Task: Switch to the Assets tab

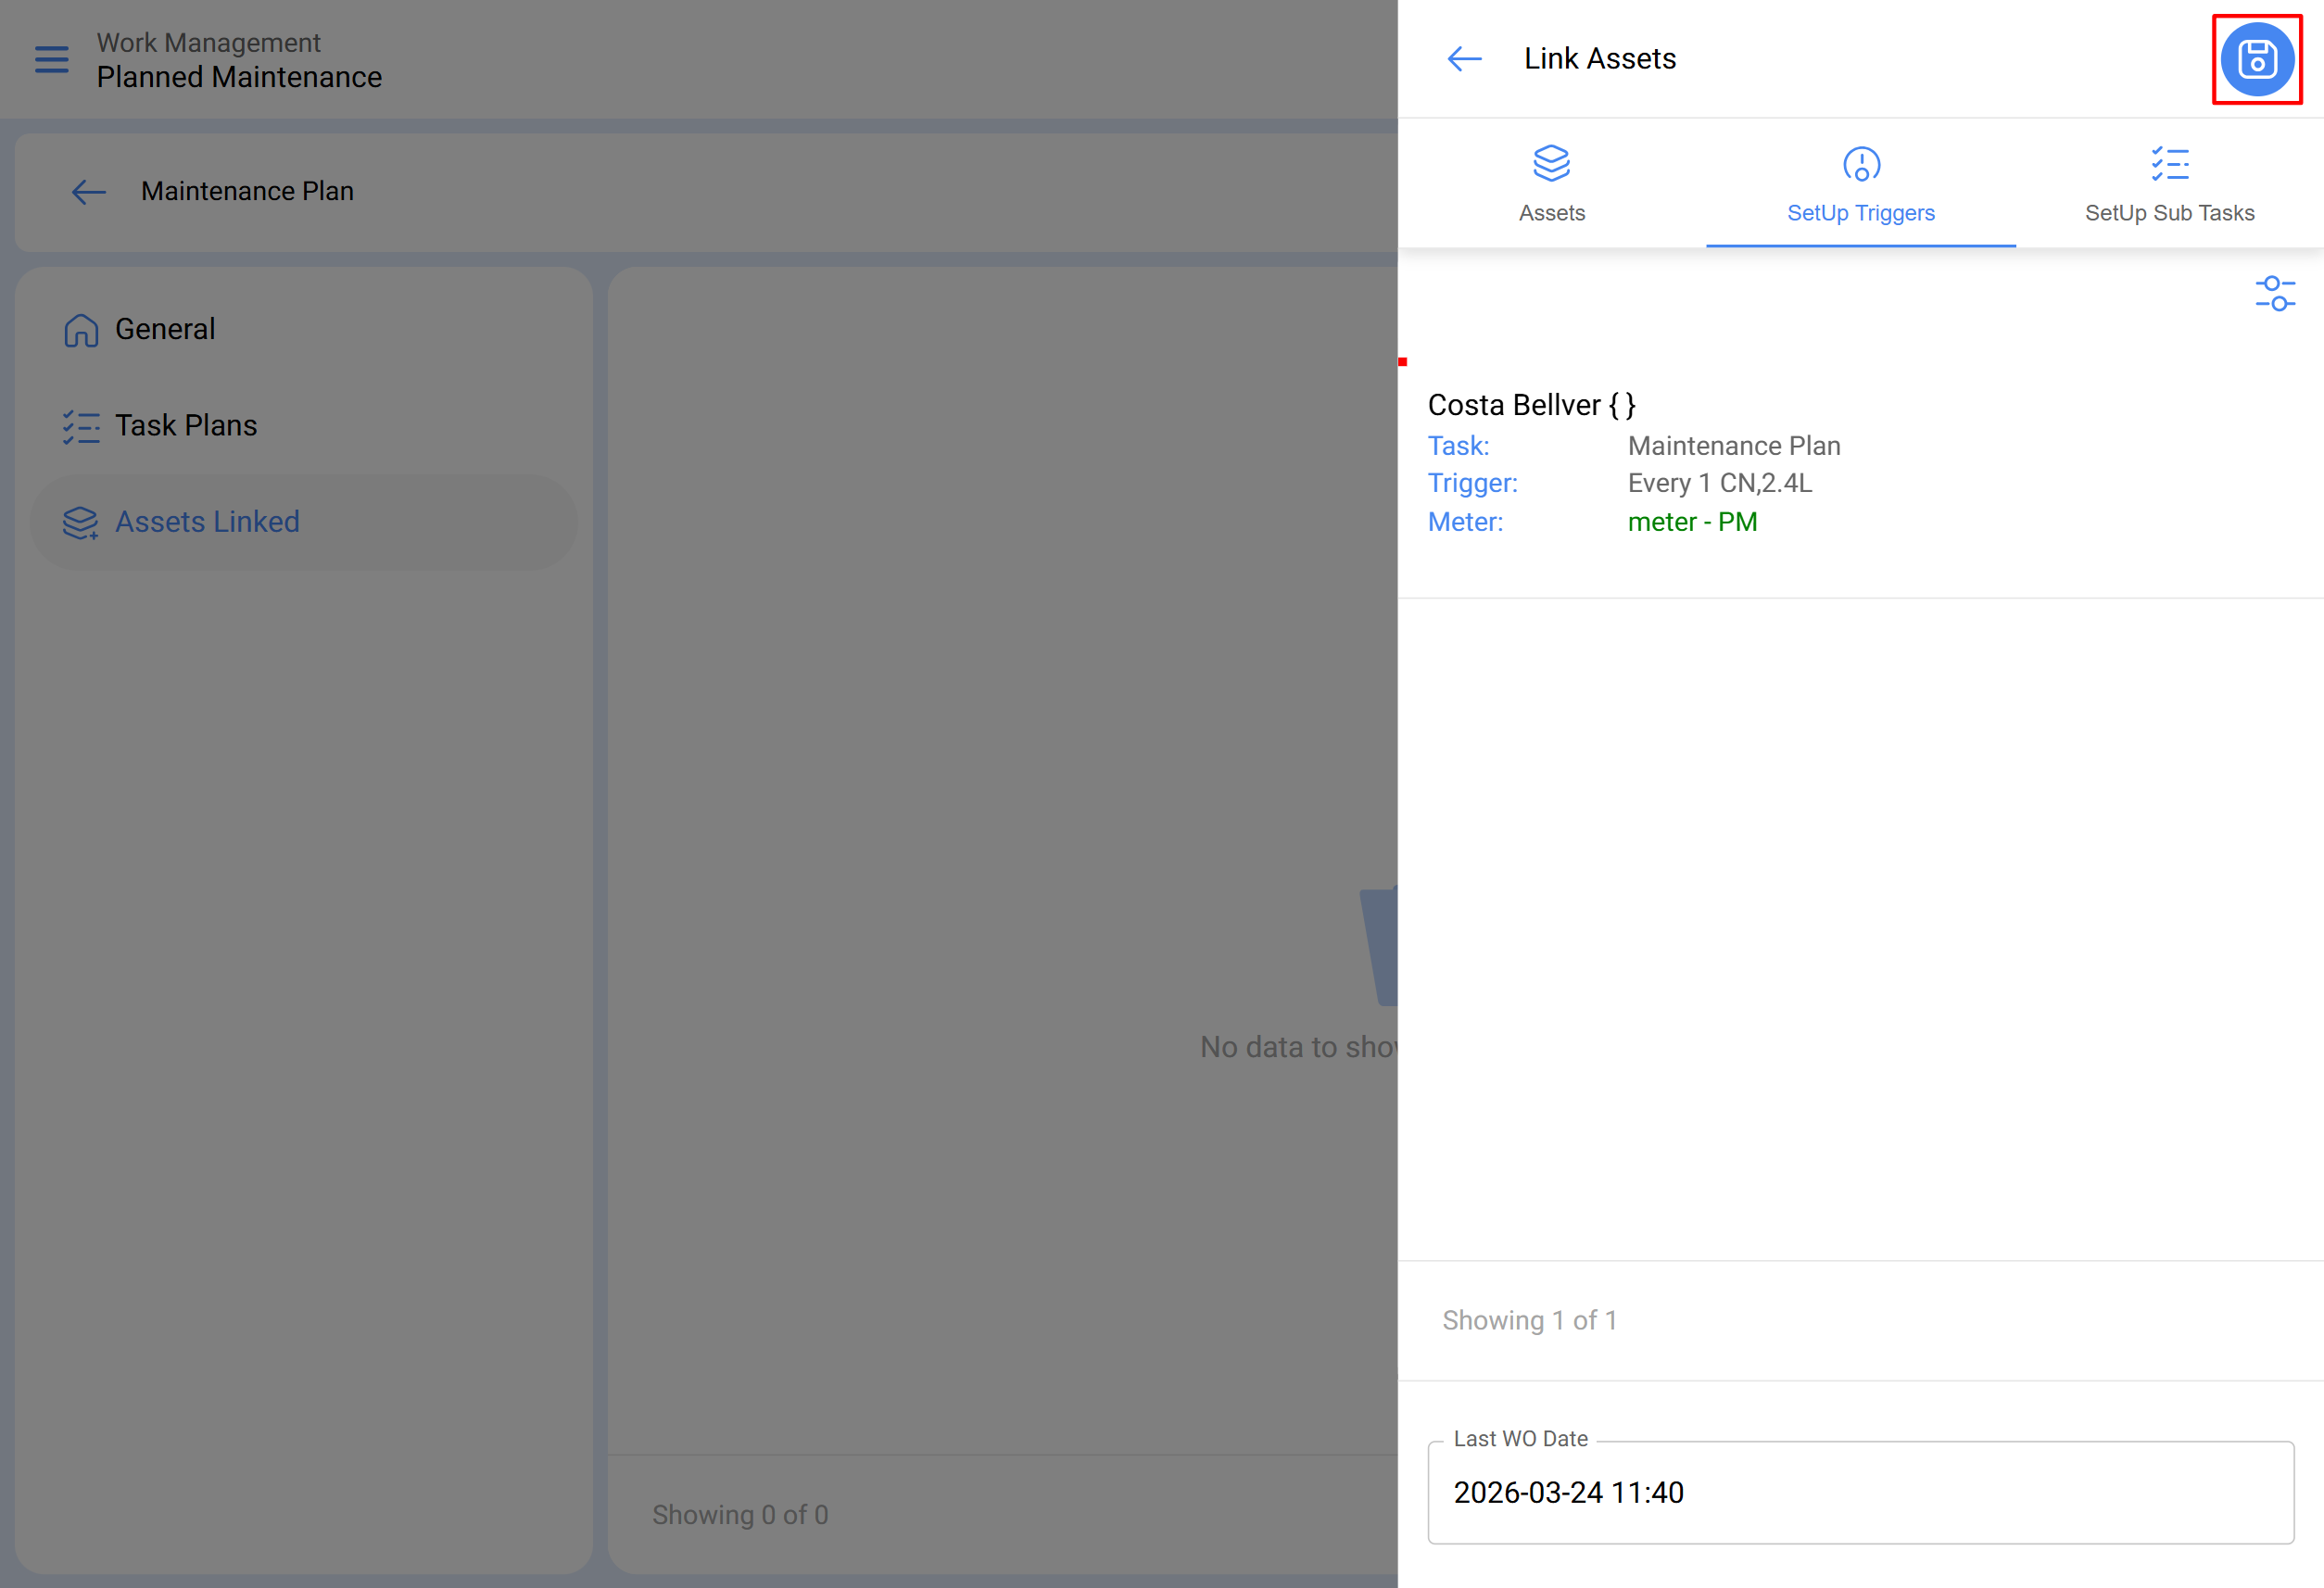Action: [1551, 213]
